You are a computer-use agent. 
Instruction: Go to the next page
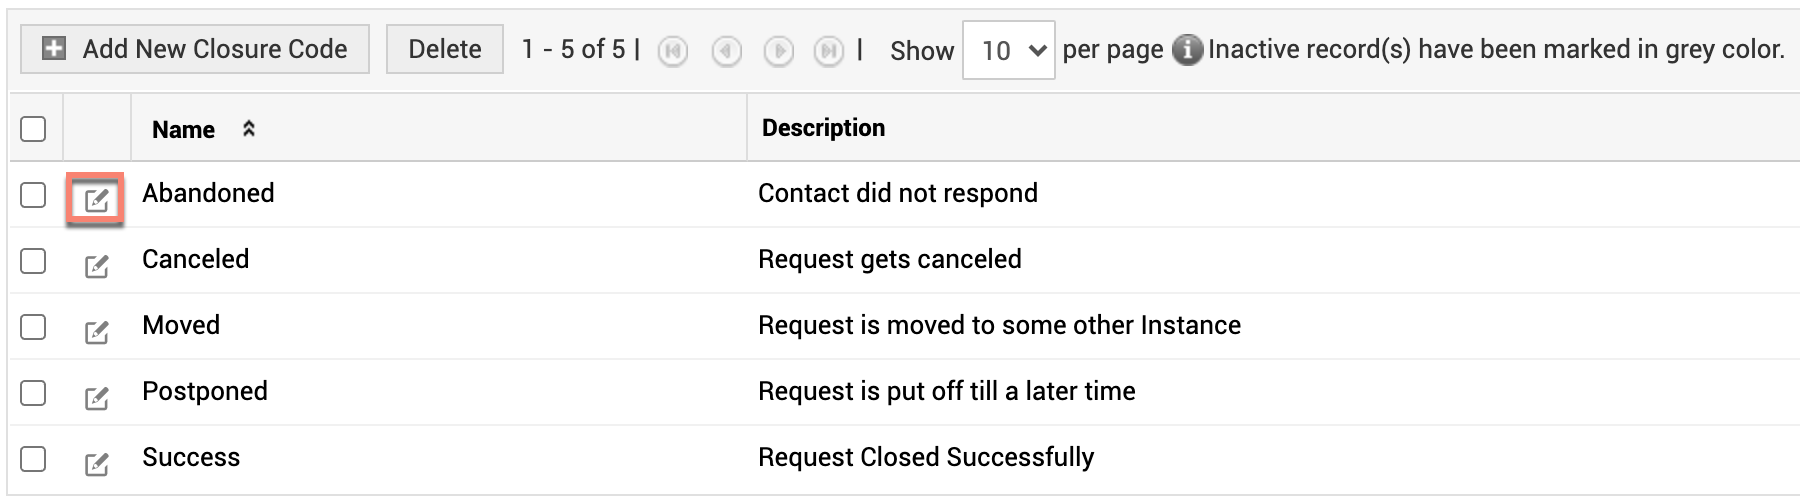(778, 51)
